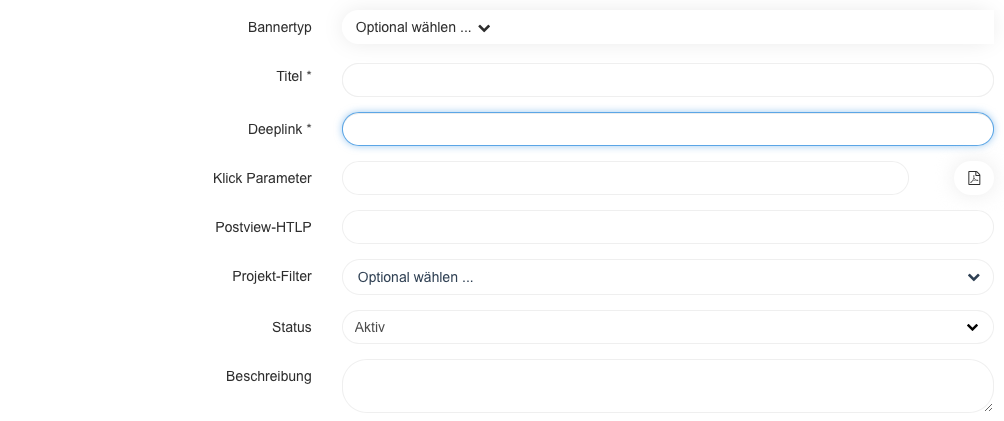1004x421 pixels.
Task: Select the Klick Parameter input box
Action: click(x=625, y=178)
